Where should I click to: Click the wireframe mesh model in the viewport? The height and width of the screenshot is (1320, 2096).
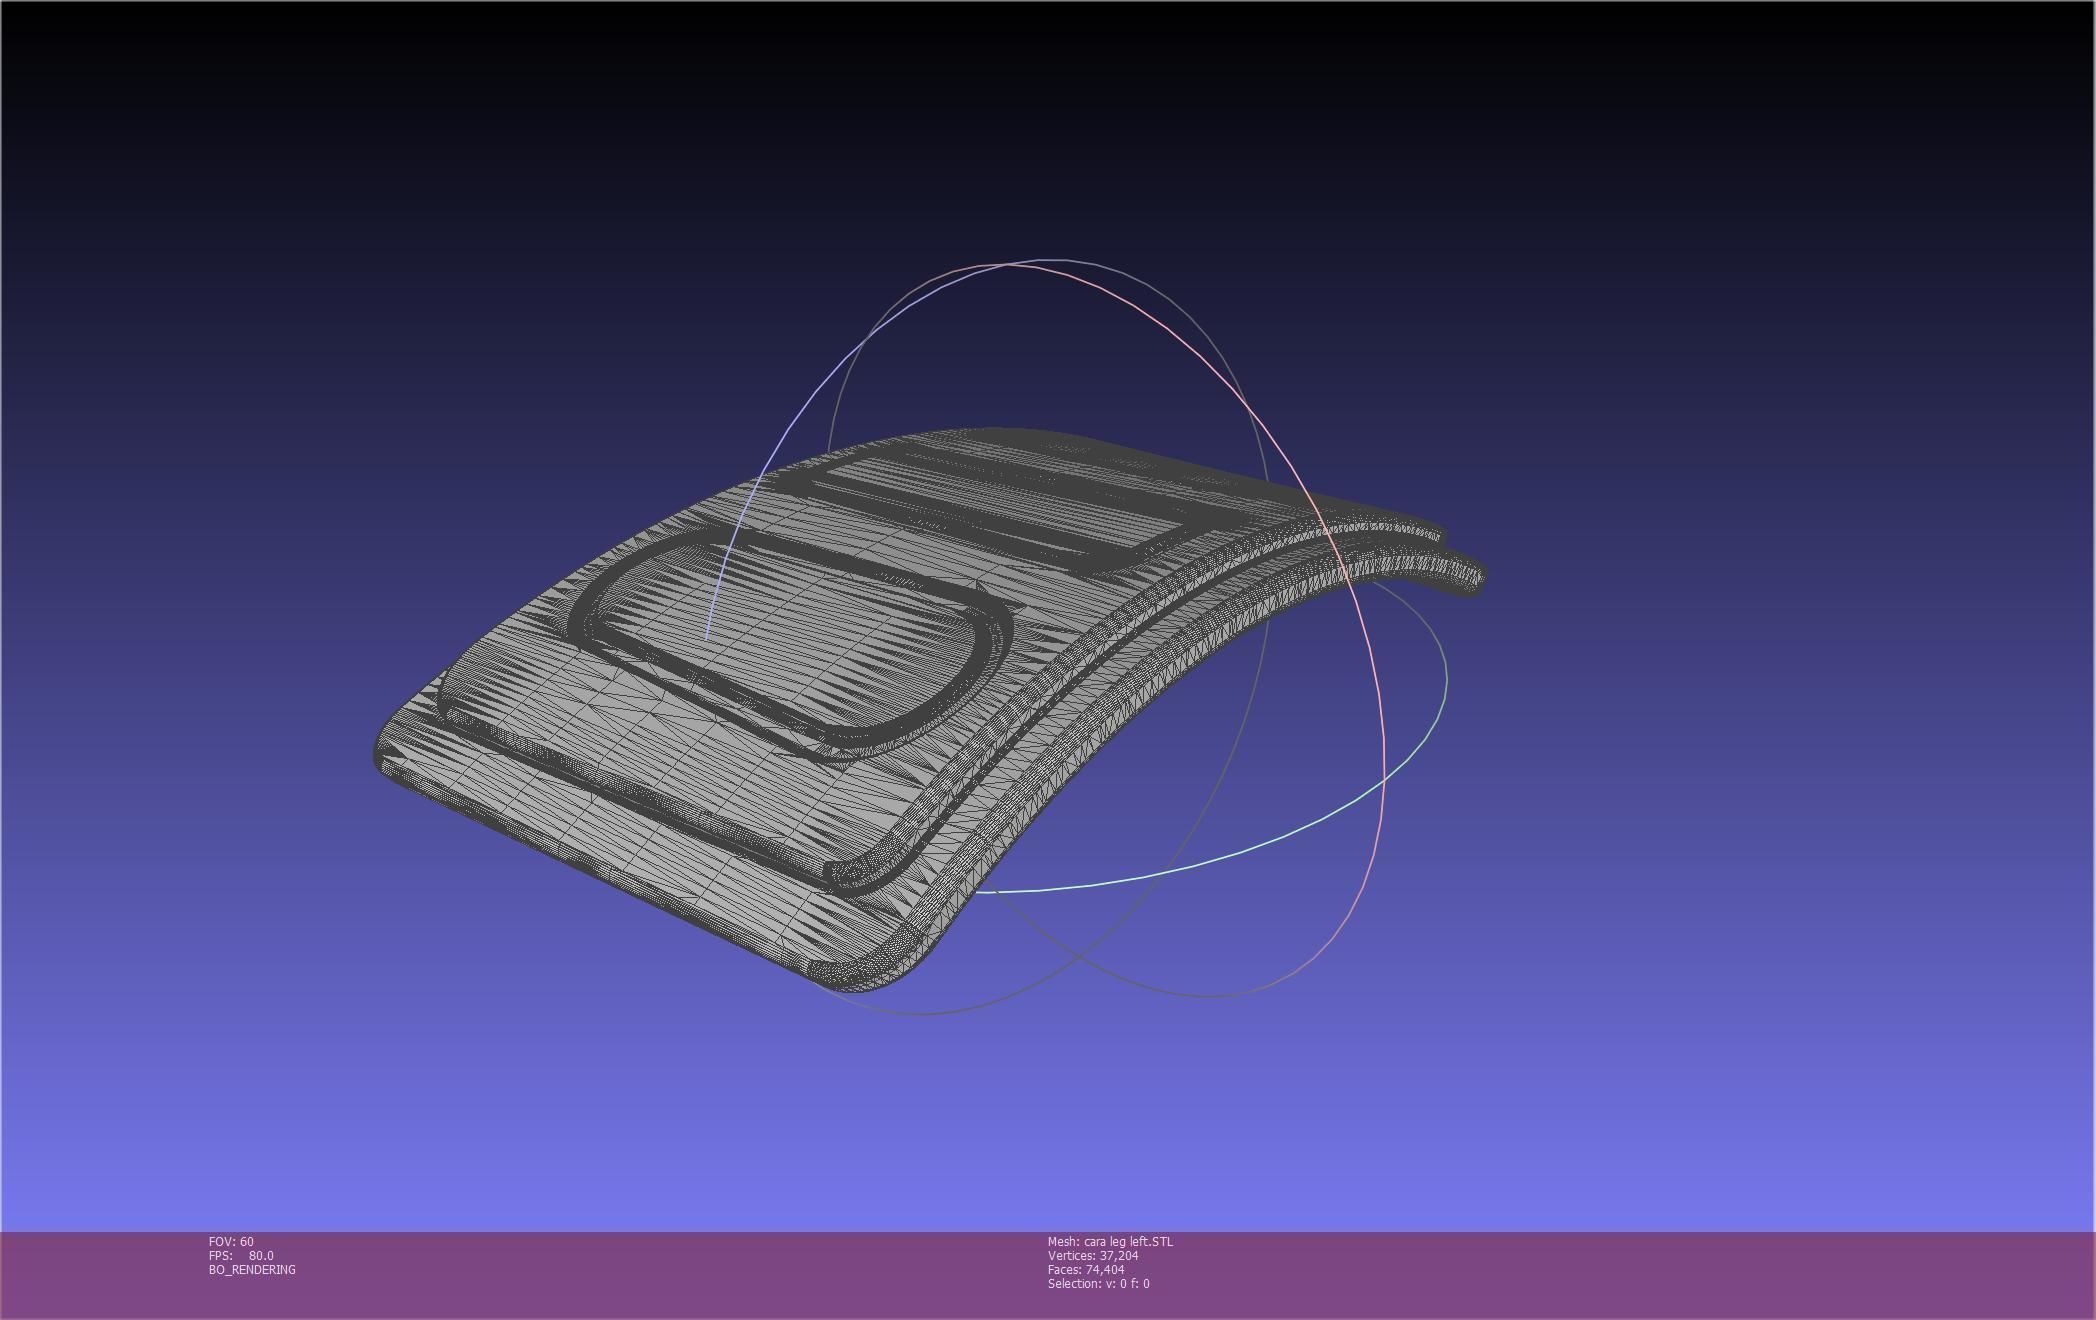coord(930,710)
